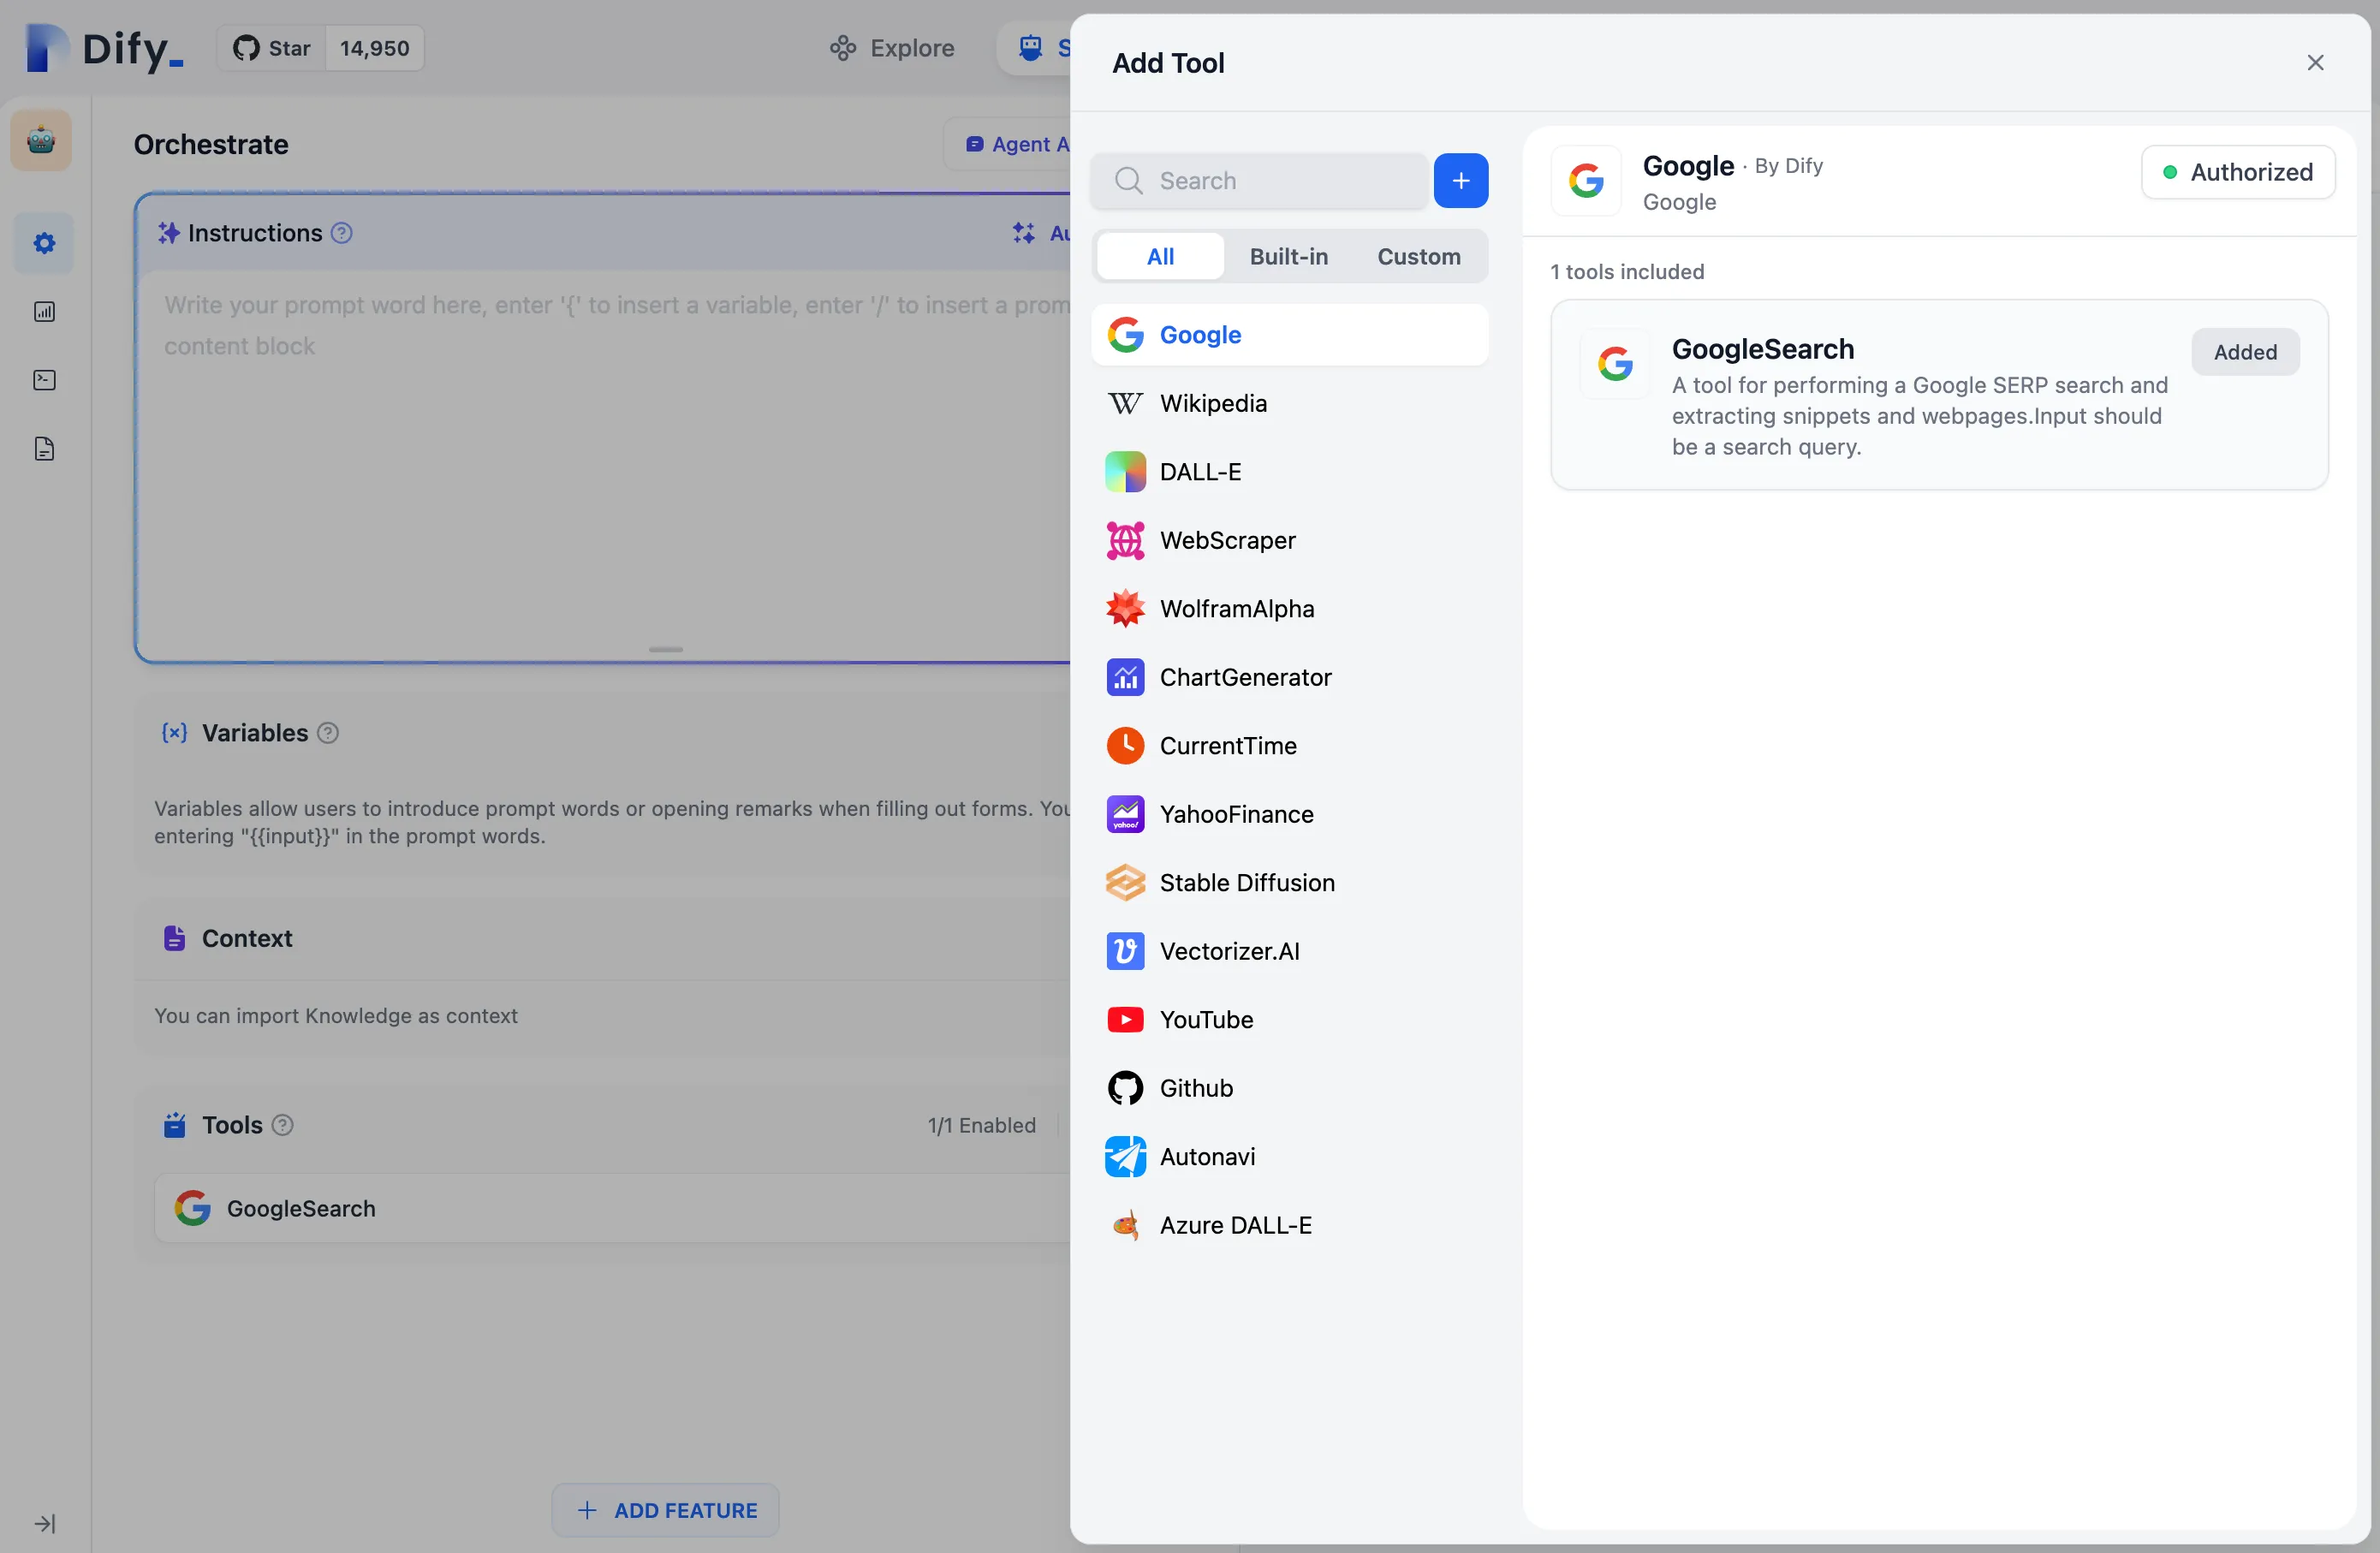Open ChartGenerator tool provider
Screen dimensions: 2380x1553
click(x=1244, y=677)
